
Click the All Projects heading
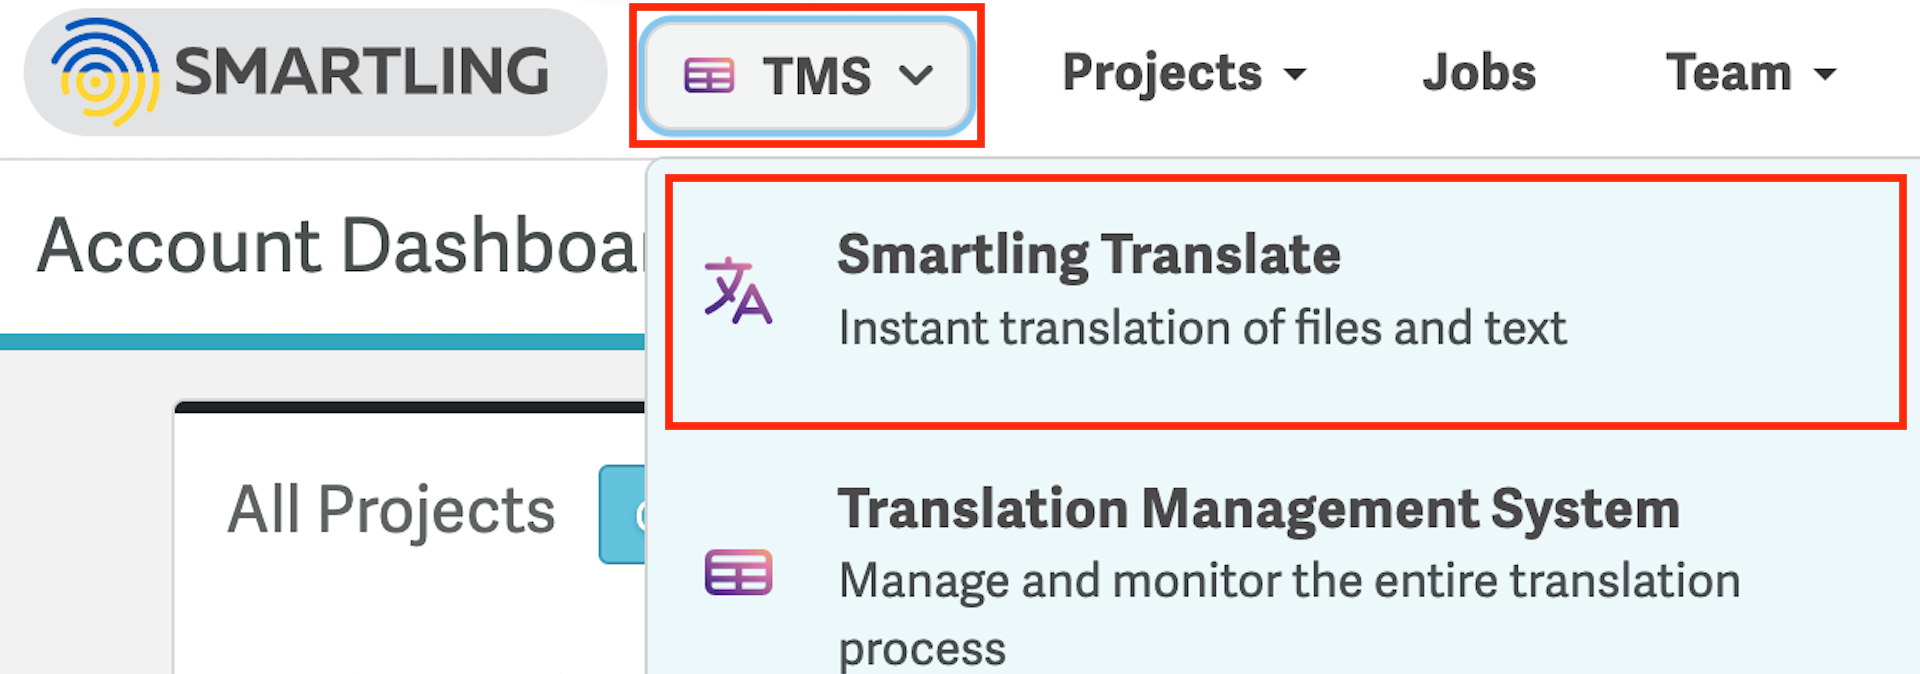tap(391, 511)
